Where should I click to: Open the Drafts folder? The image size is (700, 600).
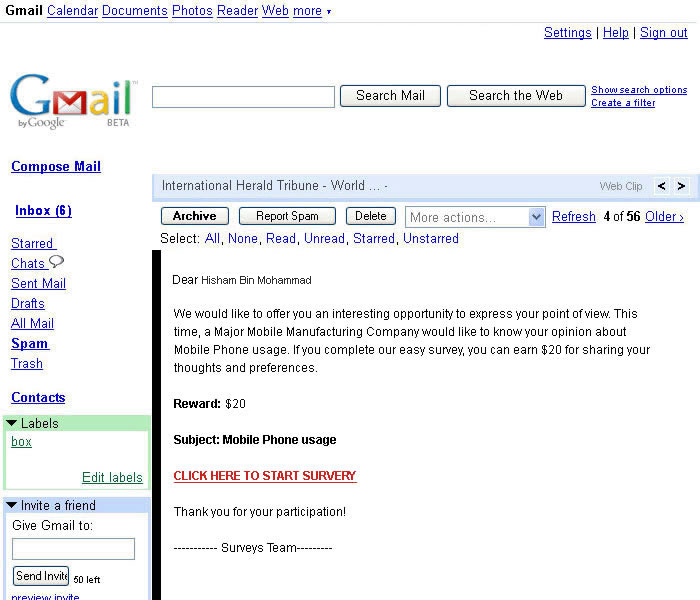click(28, 304)
